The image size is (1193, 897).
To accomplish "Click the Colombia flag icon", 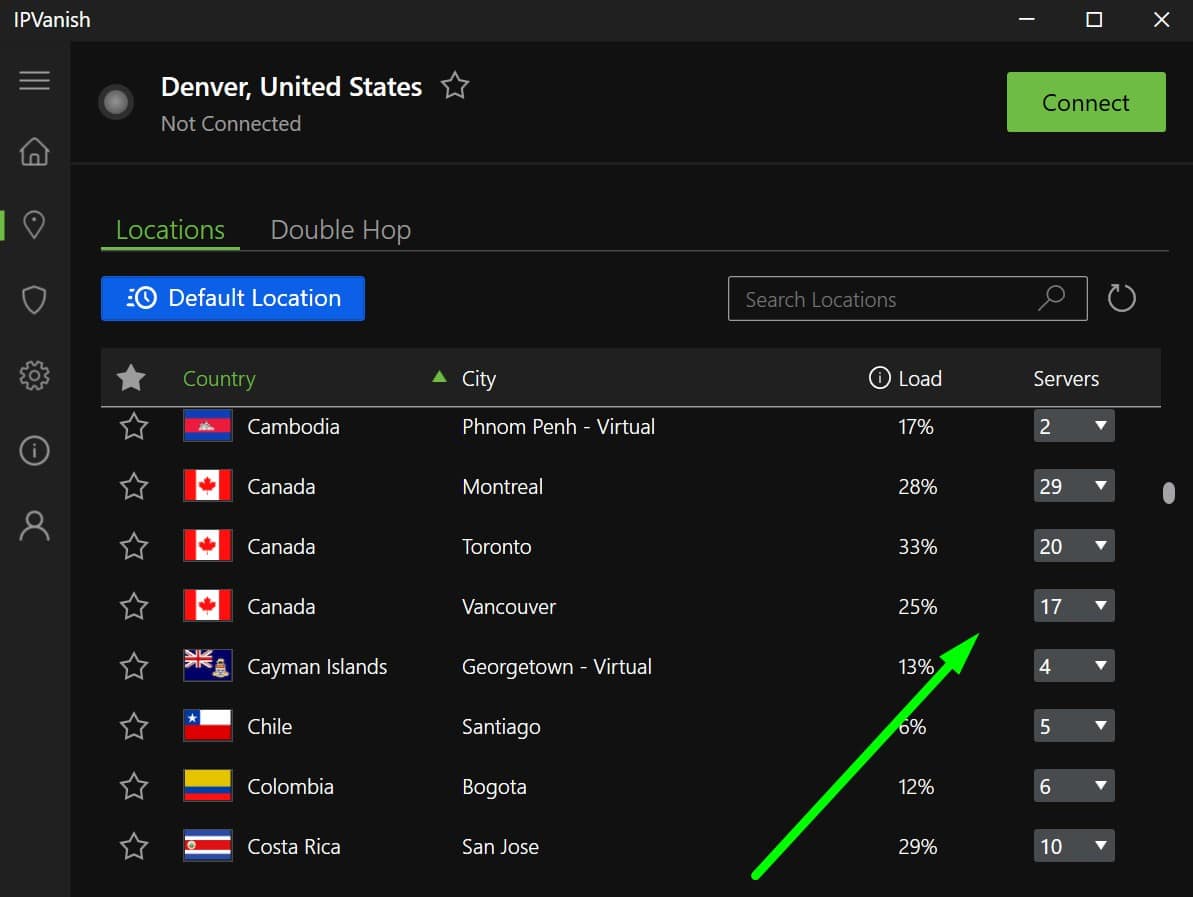I will (x=207, y=786).
